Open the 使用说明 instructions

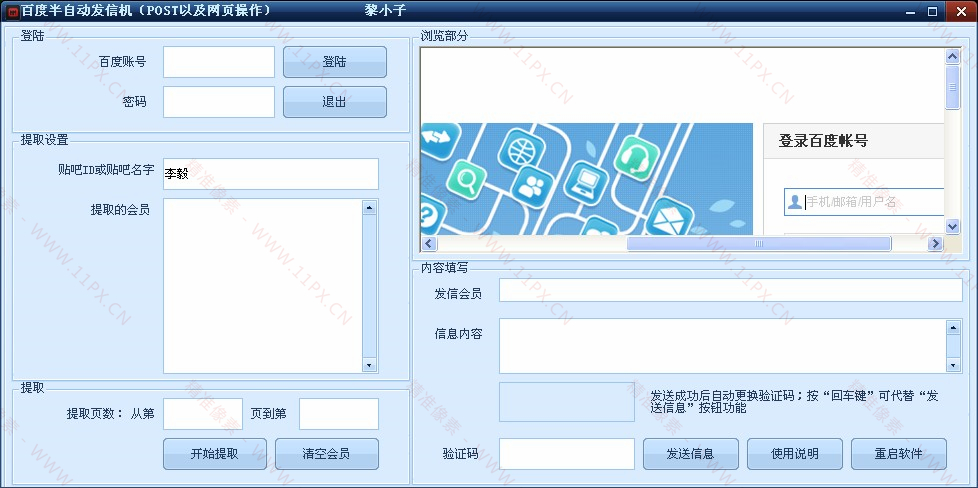click(794, 454)
